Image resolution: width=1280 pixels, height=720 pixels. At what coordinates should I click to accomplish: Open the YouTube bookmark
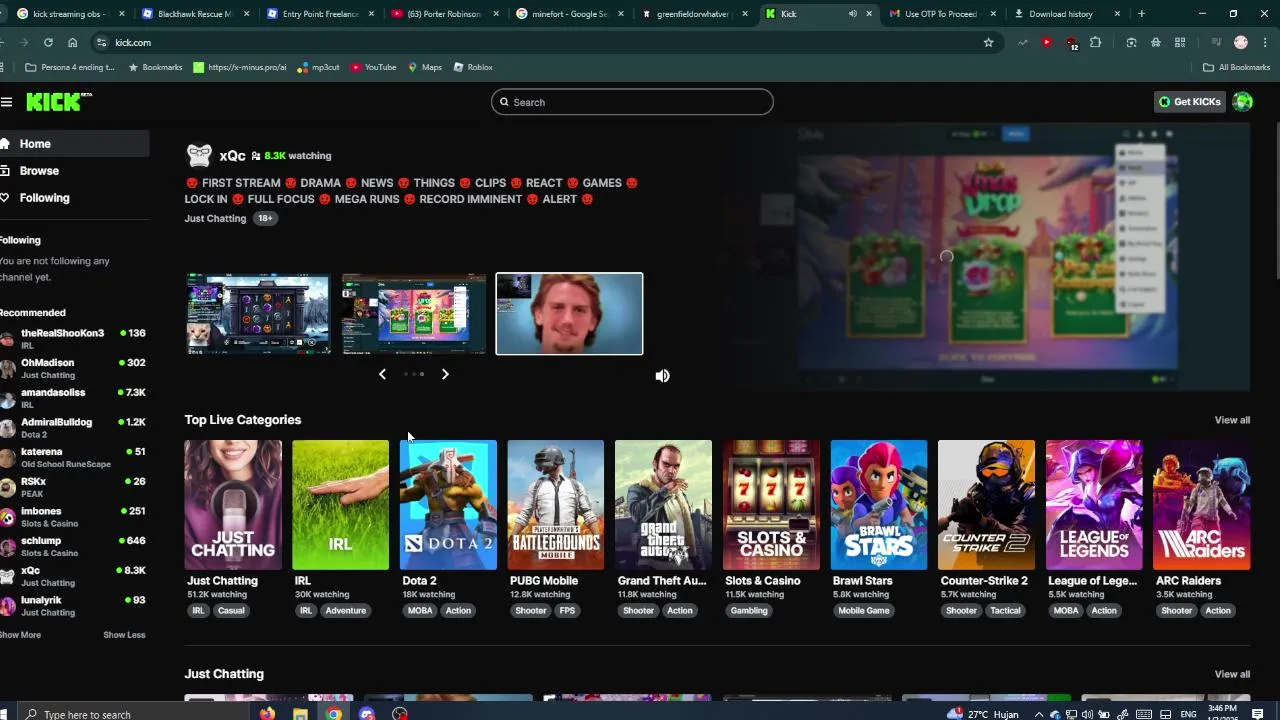pyautogui.click(x=372, y=67)
